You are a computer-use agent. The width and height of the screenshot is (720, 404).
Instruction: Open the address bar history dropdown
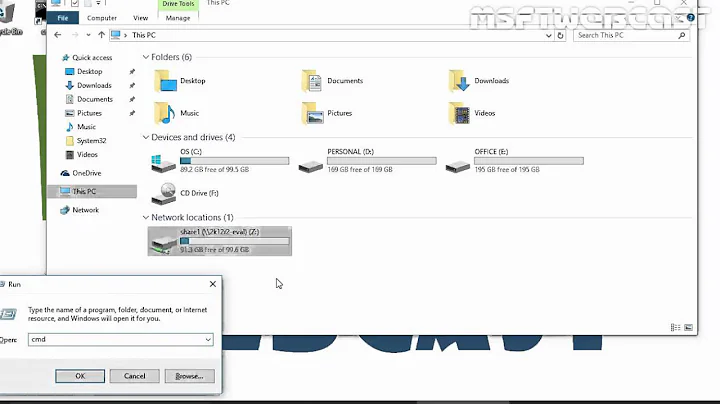click(548, 35)
